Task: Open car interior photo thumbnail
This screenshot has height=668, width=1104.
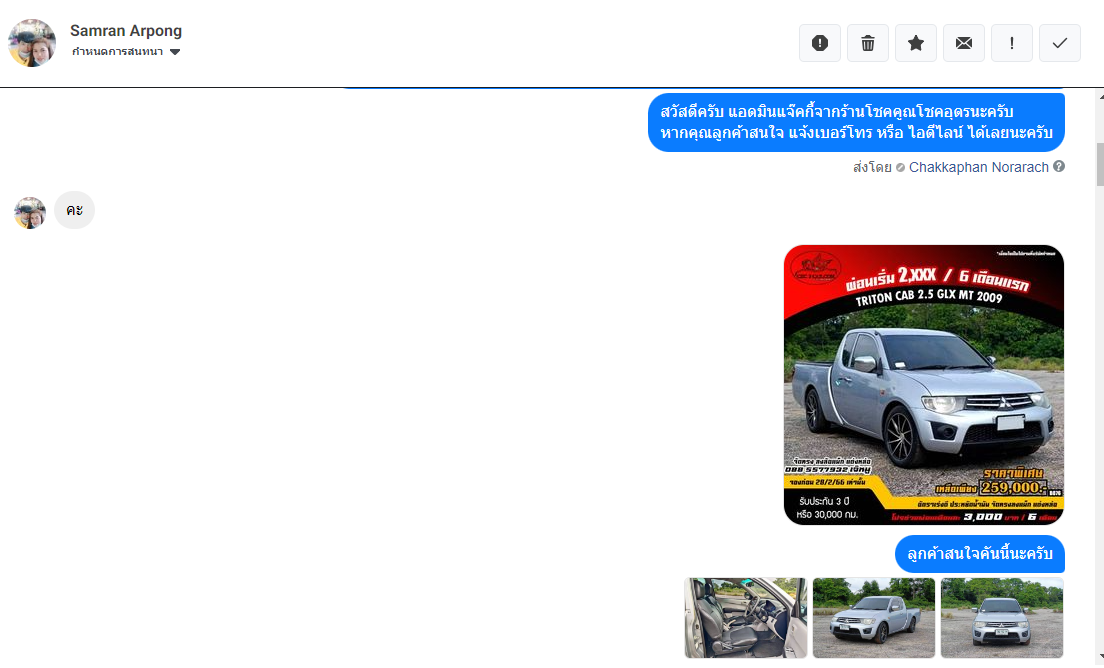Action: coord(746,617)
